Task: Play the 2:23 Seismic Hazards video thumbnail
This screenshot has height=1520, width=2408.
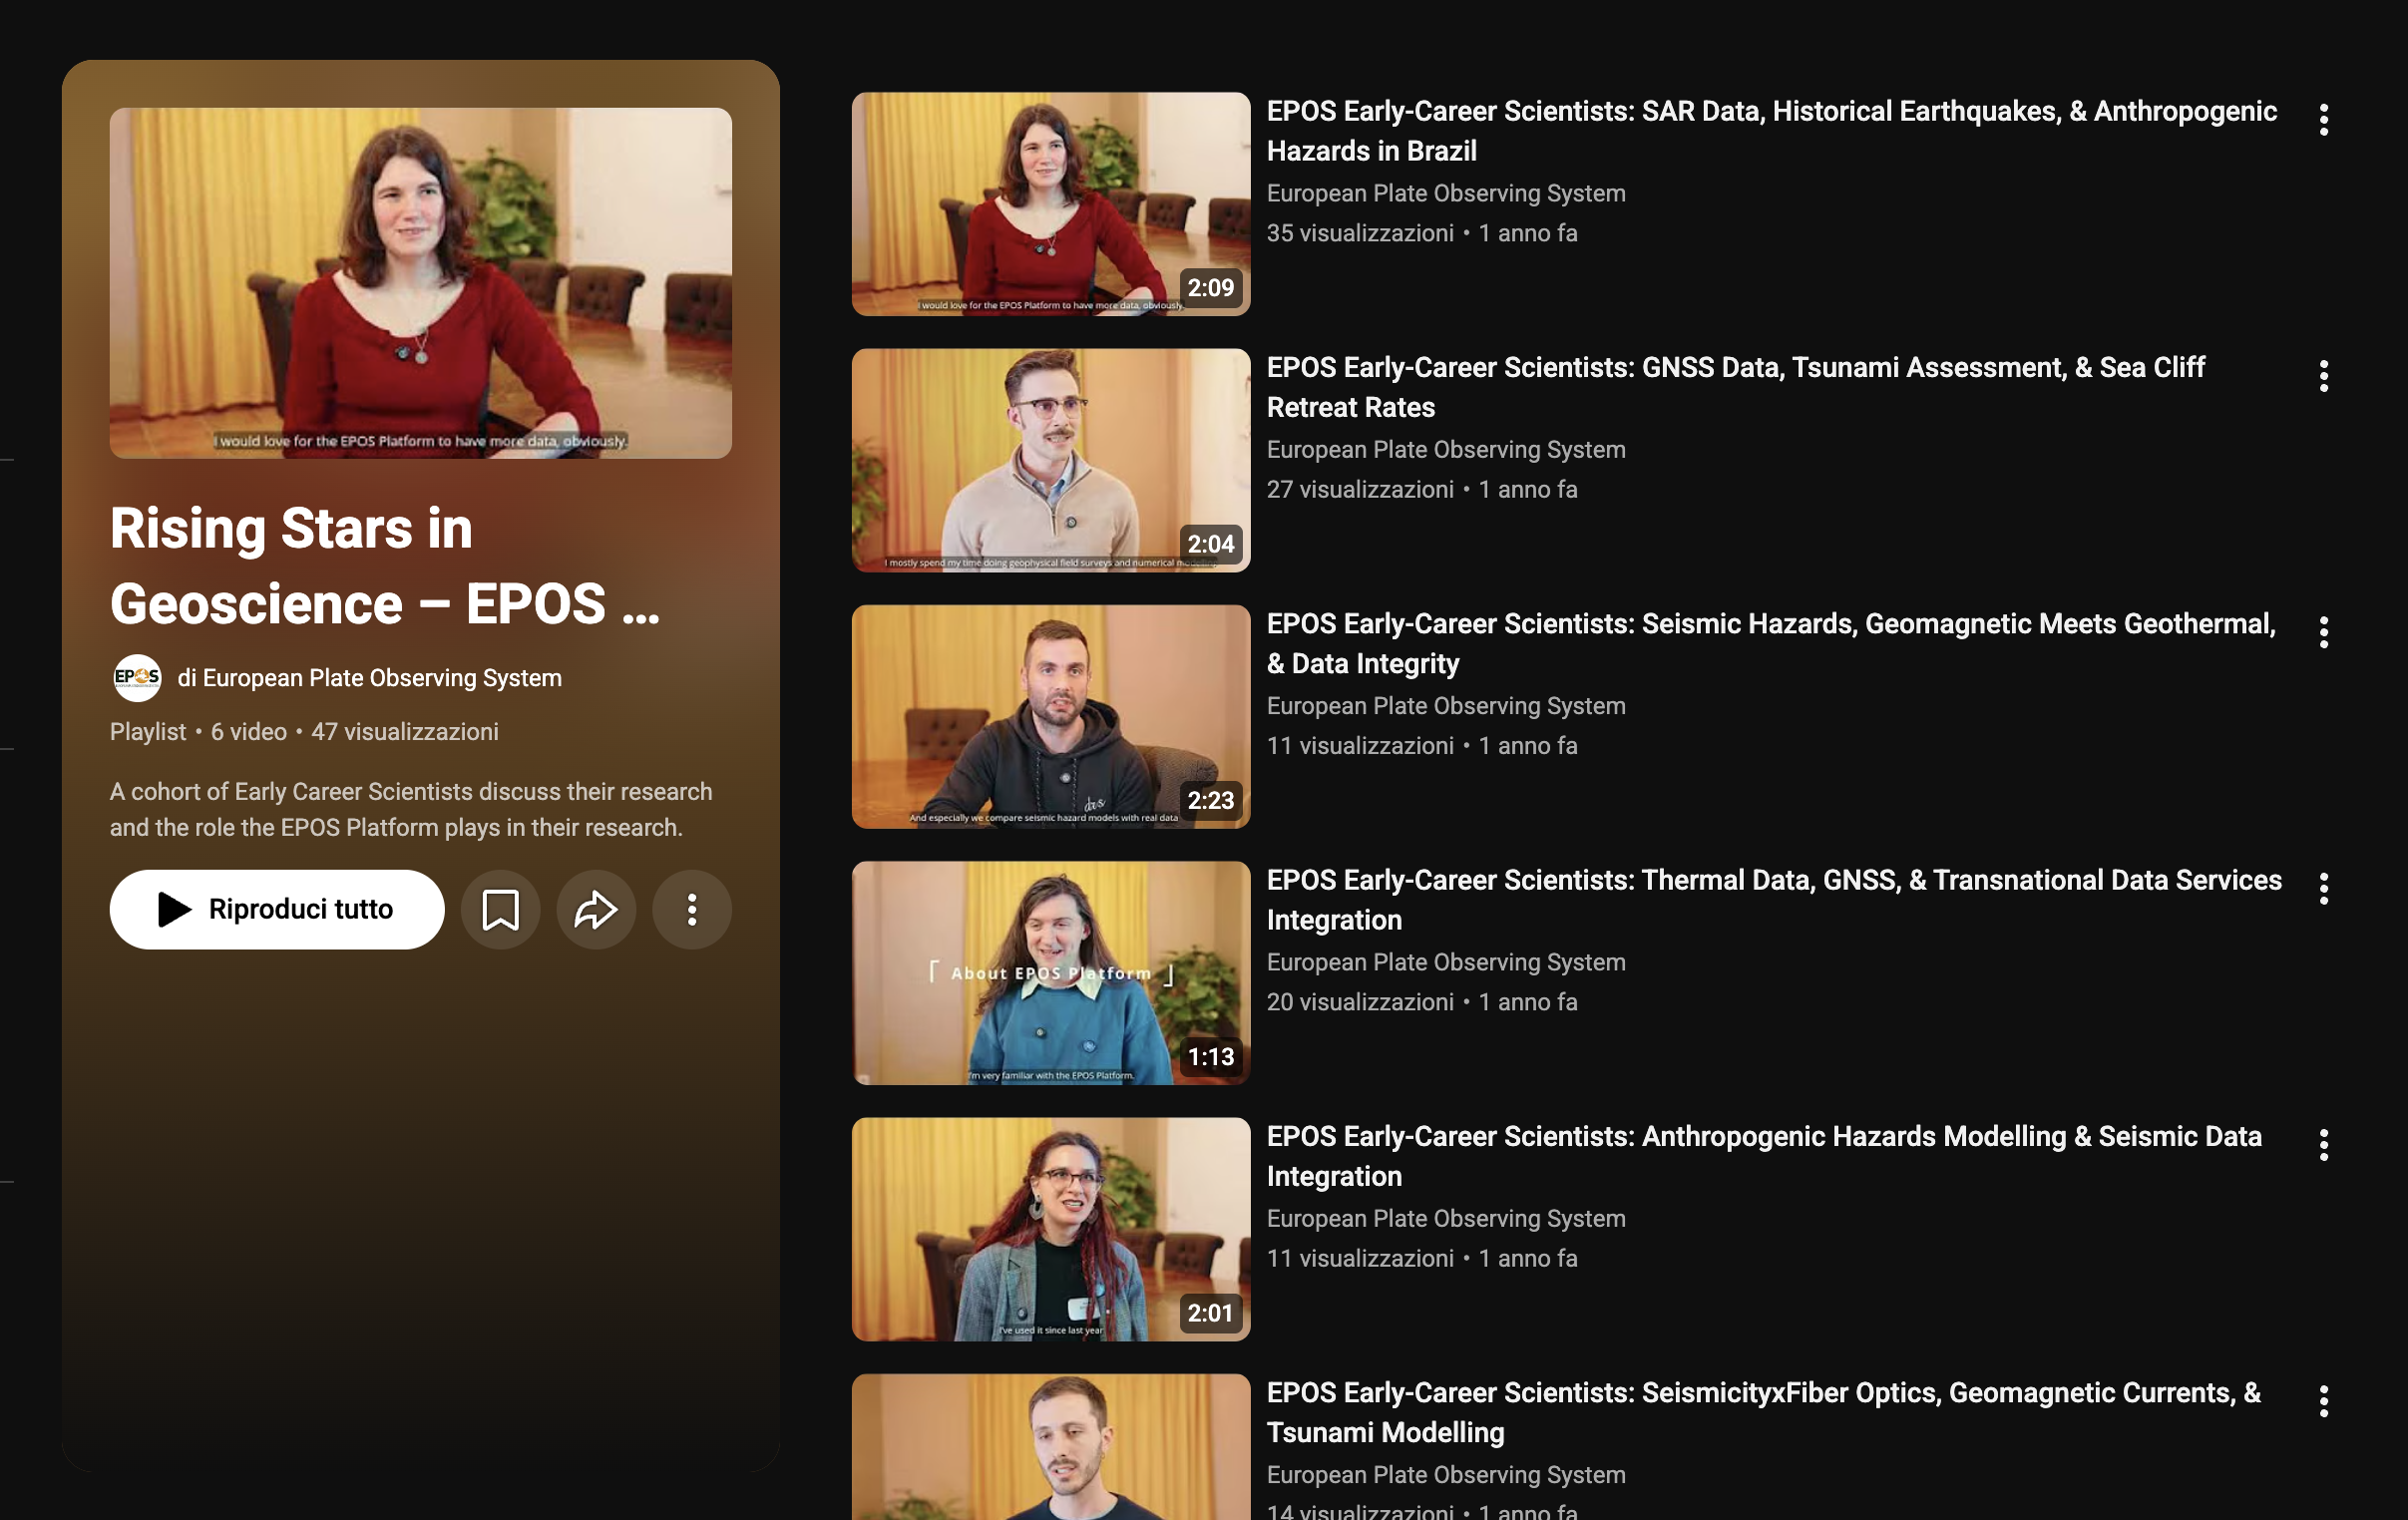Action: click(1051, 716)
